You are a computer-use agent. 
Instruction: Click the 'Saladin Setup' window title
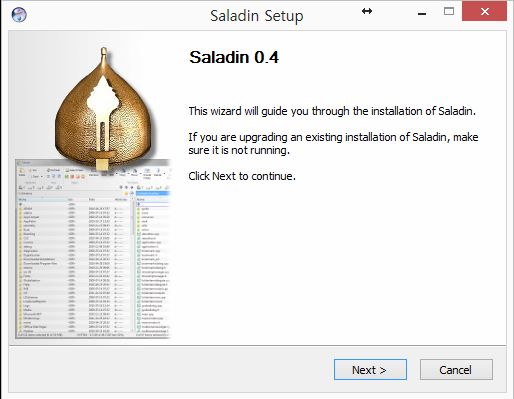tap(257, 15)
